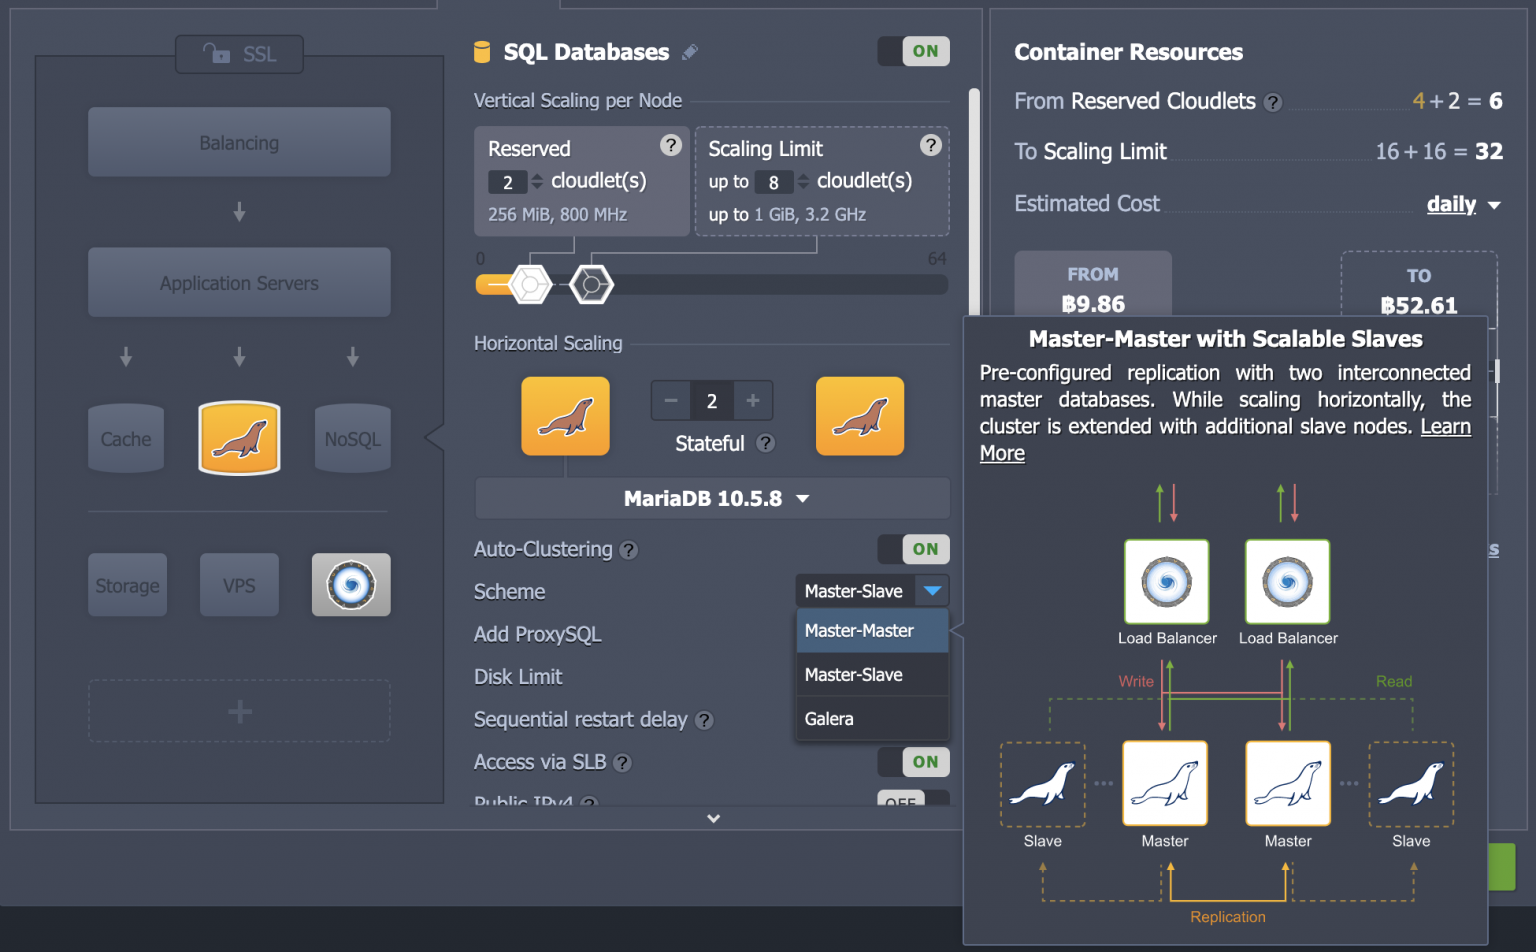
Task: Turn off the SQL Databases layer
Action: (913, 51)
